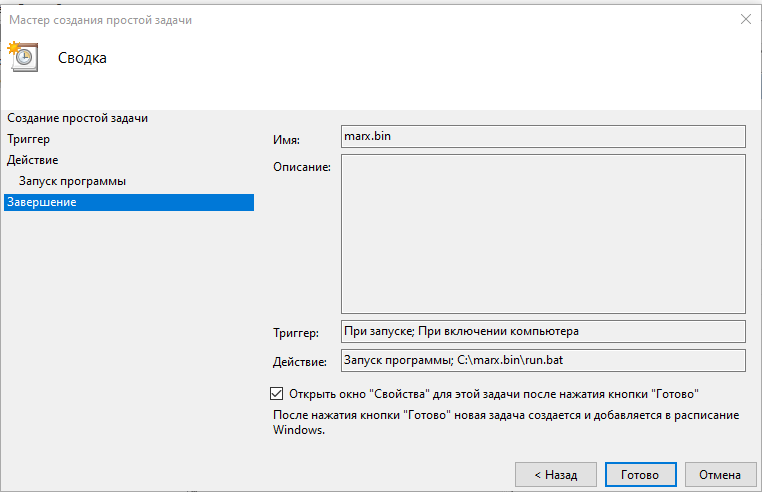Uncheck the open 'Свойства' window checkbox

point(277,394)
